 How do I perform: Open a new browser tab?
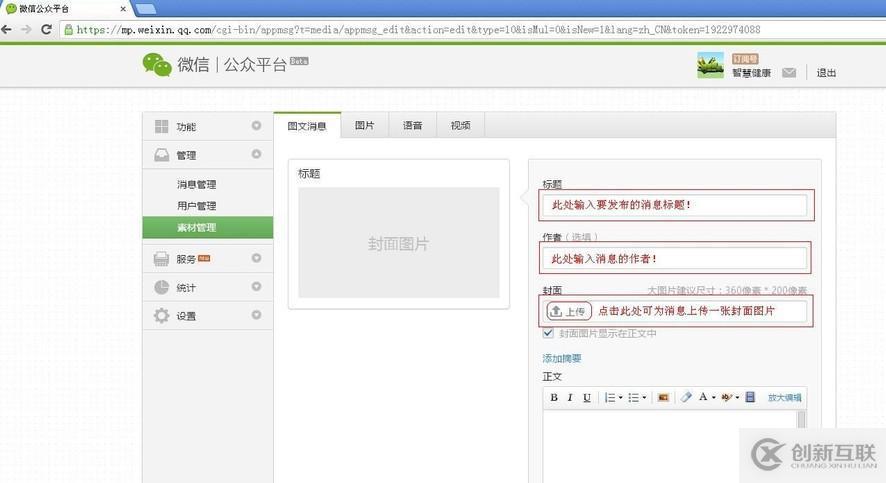tap(145, 8)
